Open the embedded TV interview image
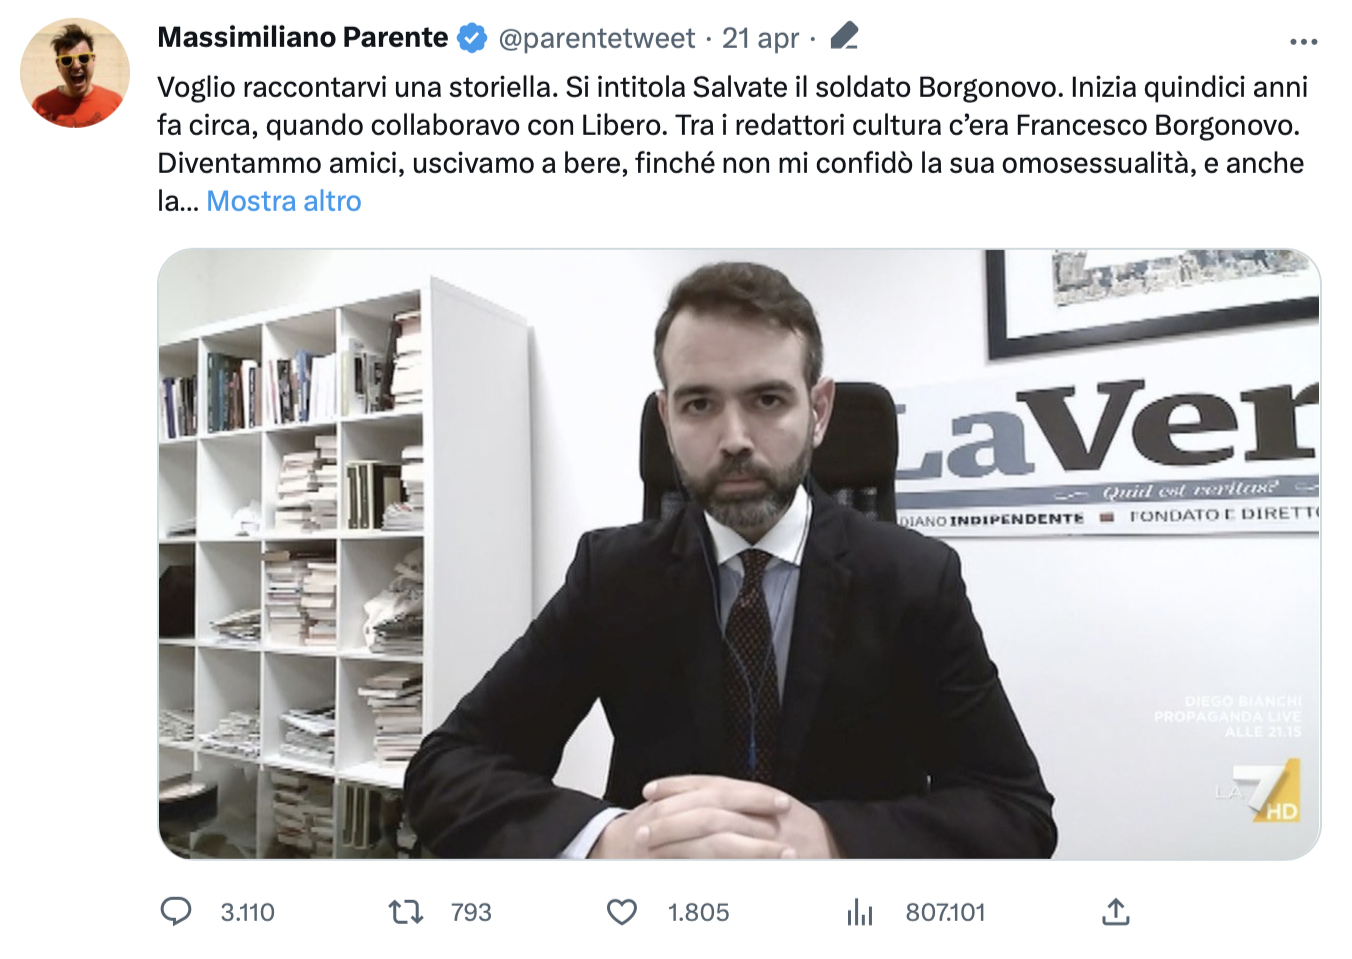Screen dimensions: 1352x959 [x=739, y=554]
